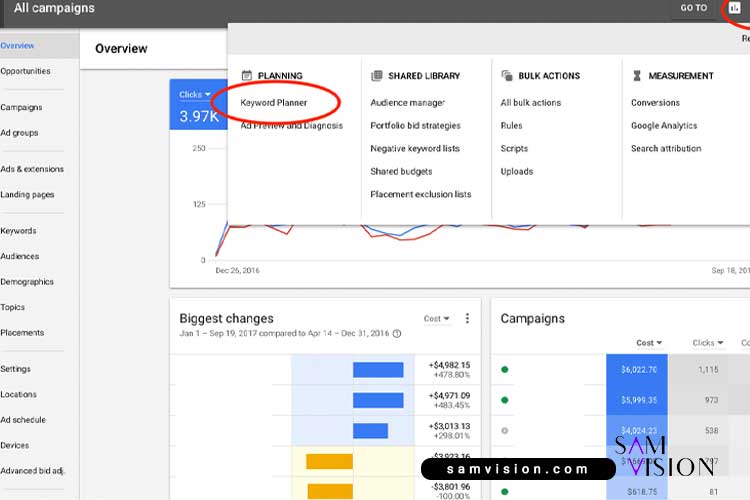Open Conversions under Measurement
The width and height of the screenshot is (750, 500).
(x=655, y=102)
